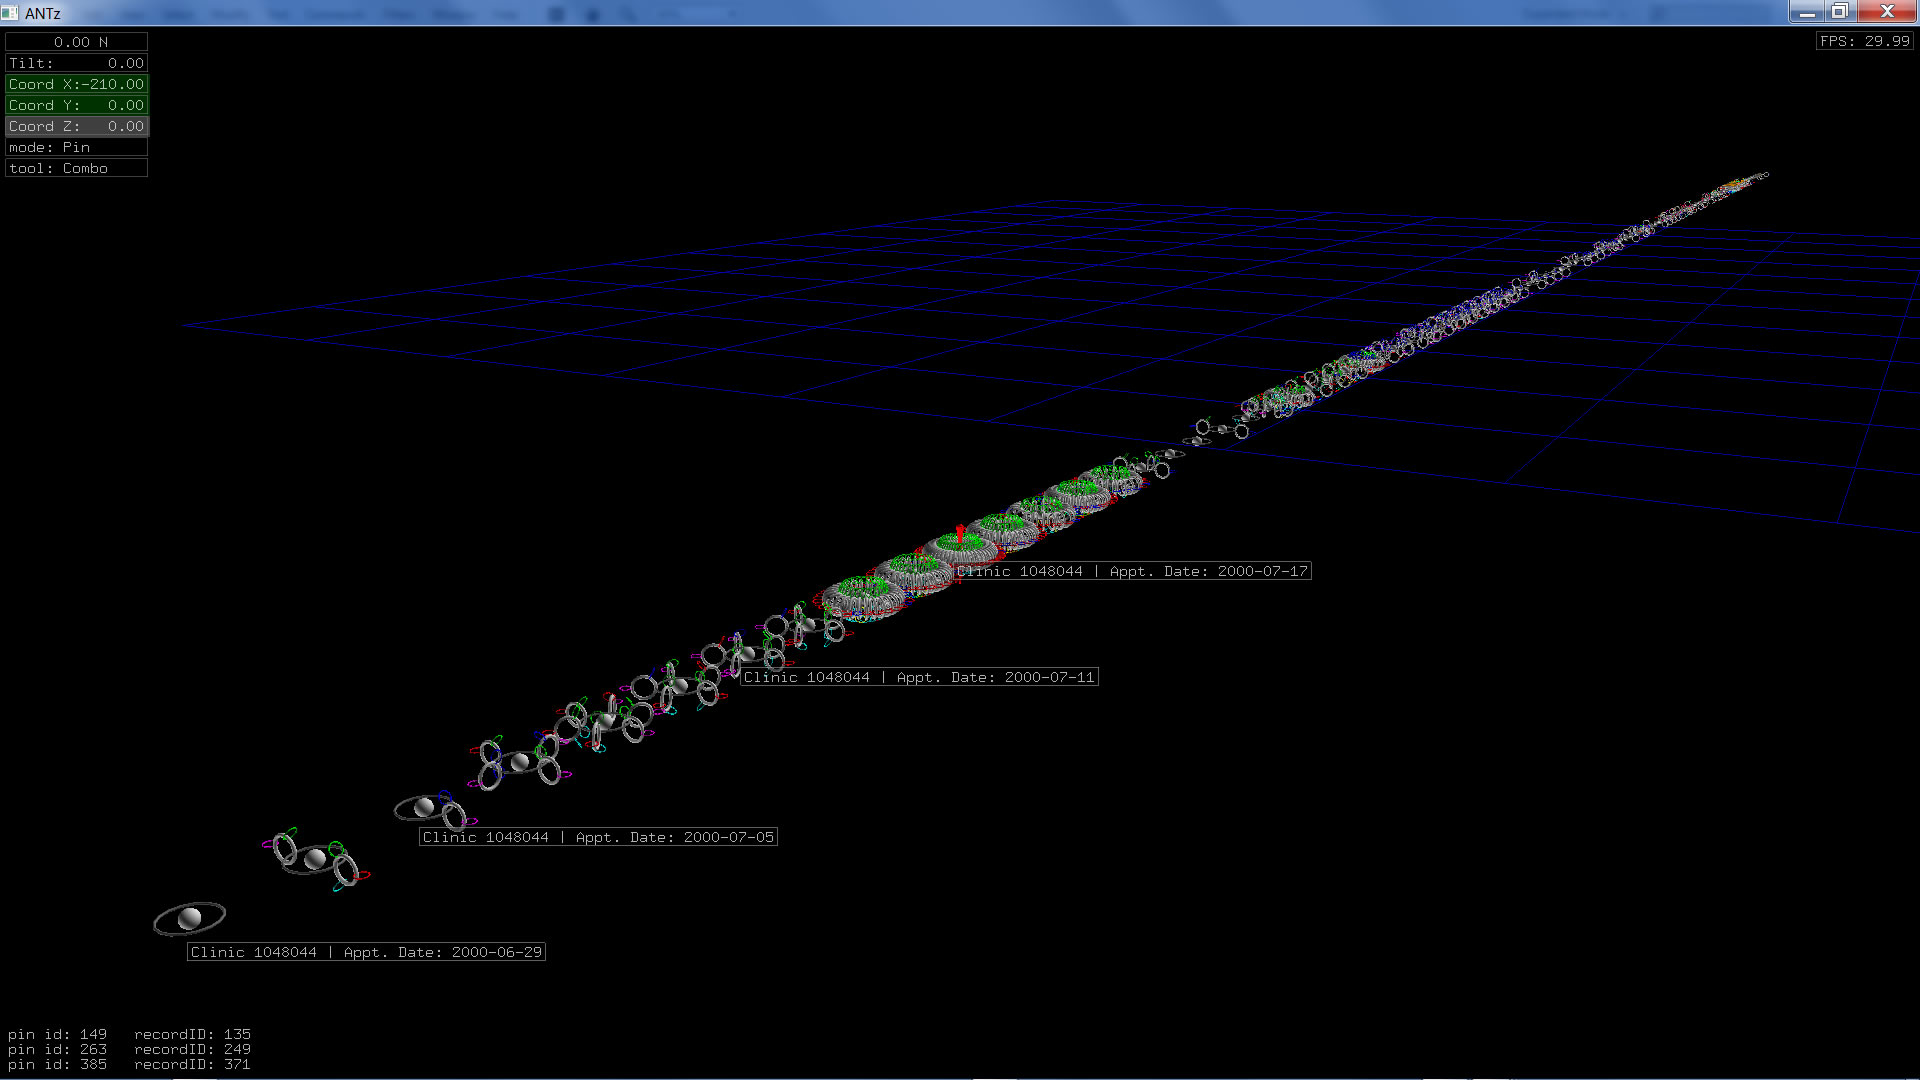Viewport: 1920px width, 1080px height.
Task: Select the sphere with two rings near bottom-left
Action: tap(315, 858)
